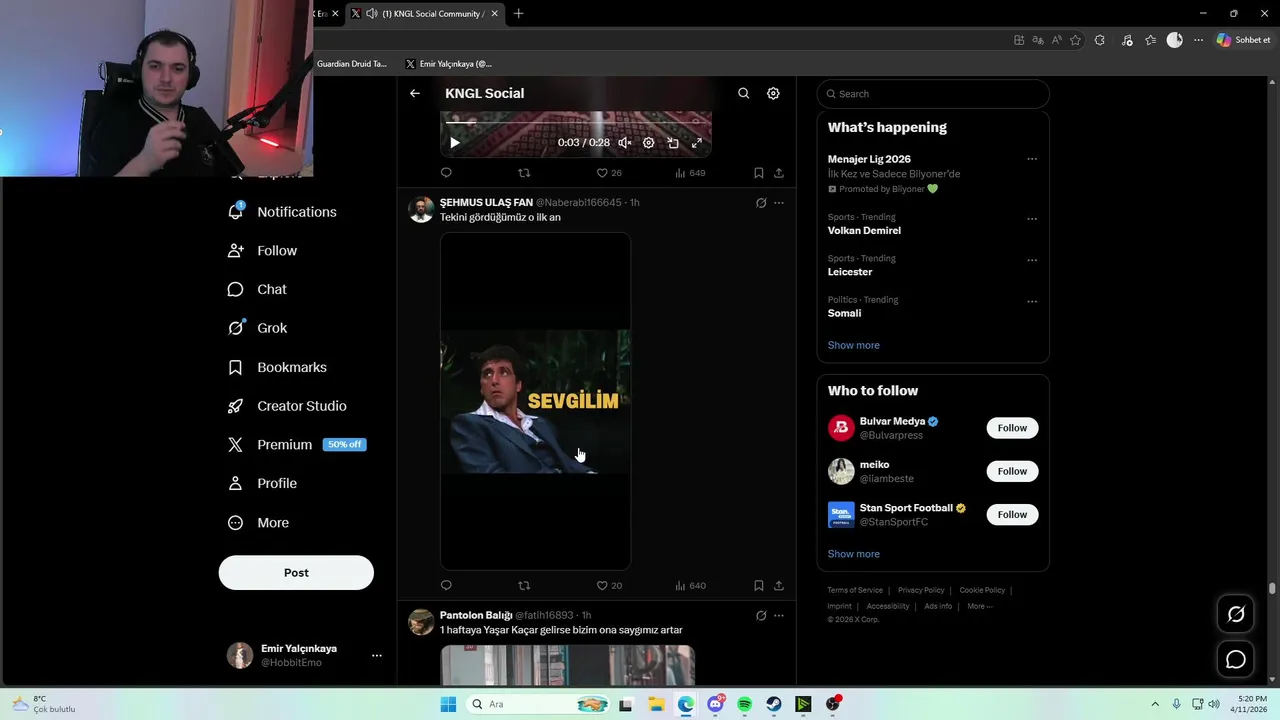
Task: Like the post with 20 likes
Action: (609, 586)
